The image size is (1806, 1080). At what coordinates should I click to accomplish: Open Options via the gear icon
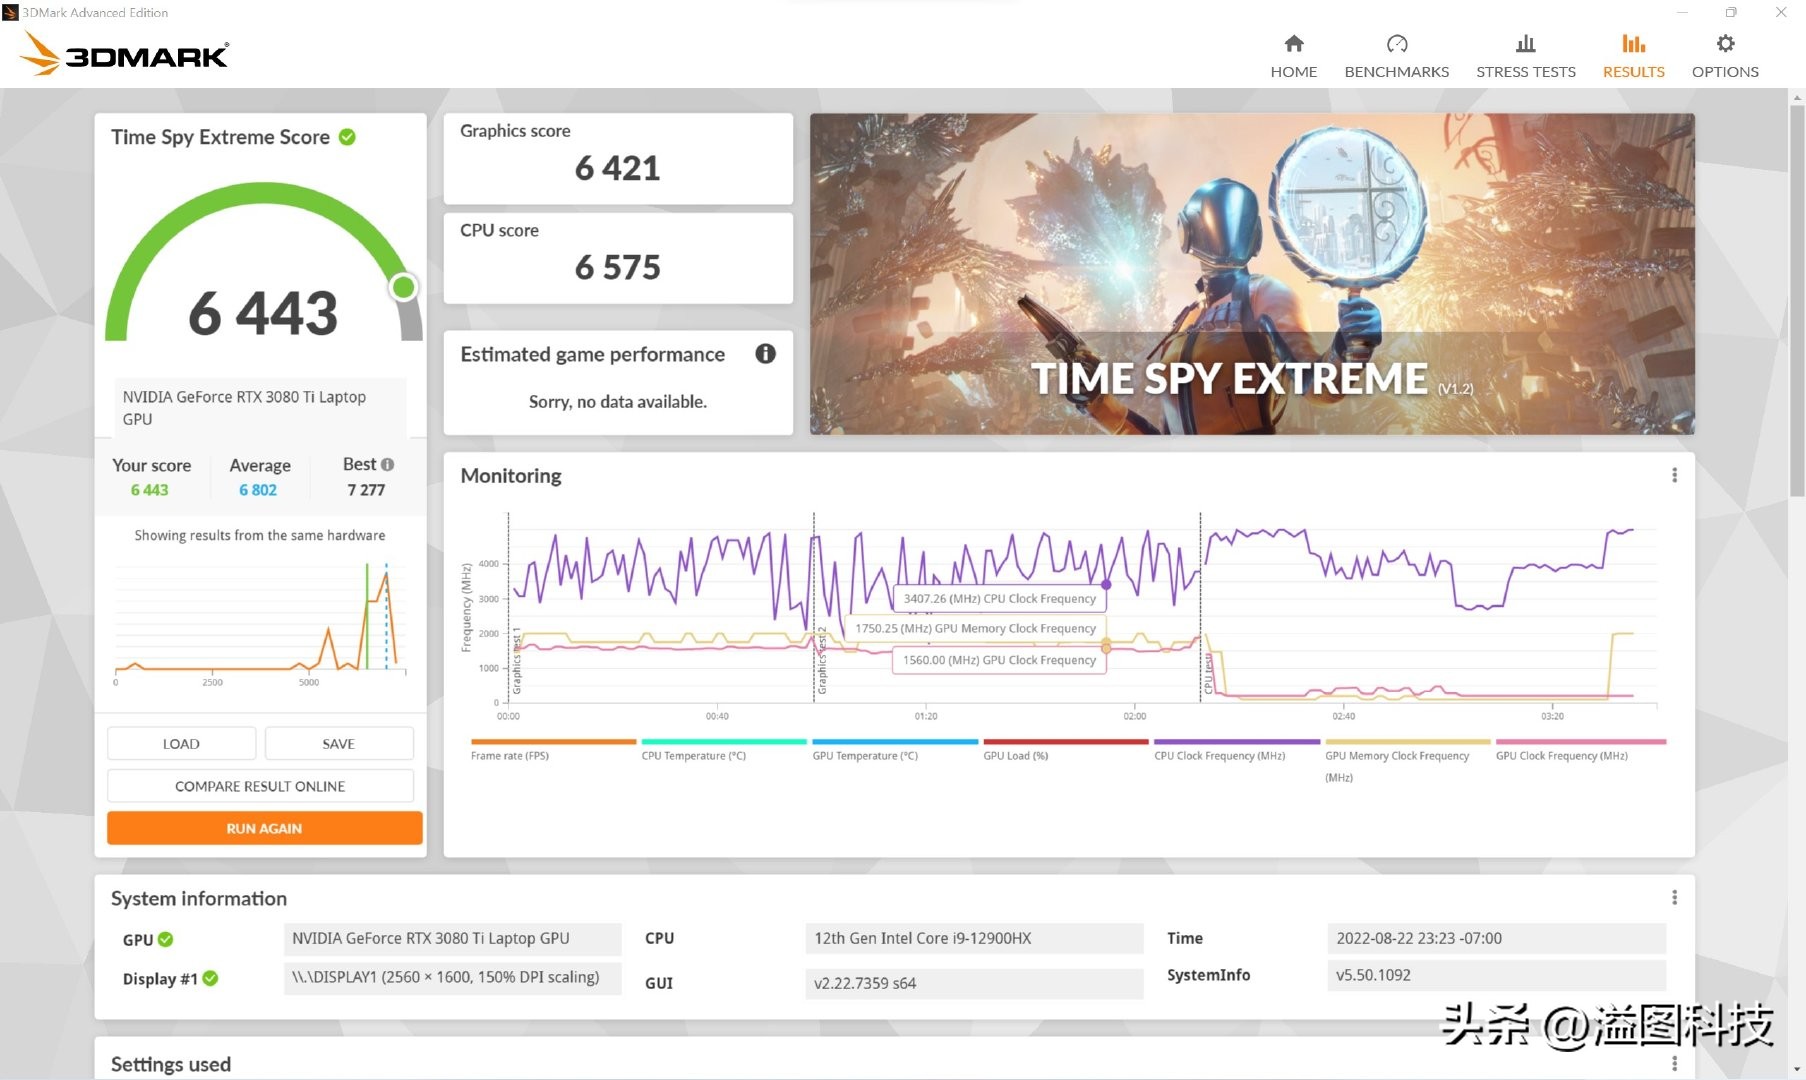coord(1725,44)
